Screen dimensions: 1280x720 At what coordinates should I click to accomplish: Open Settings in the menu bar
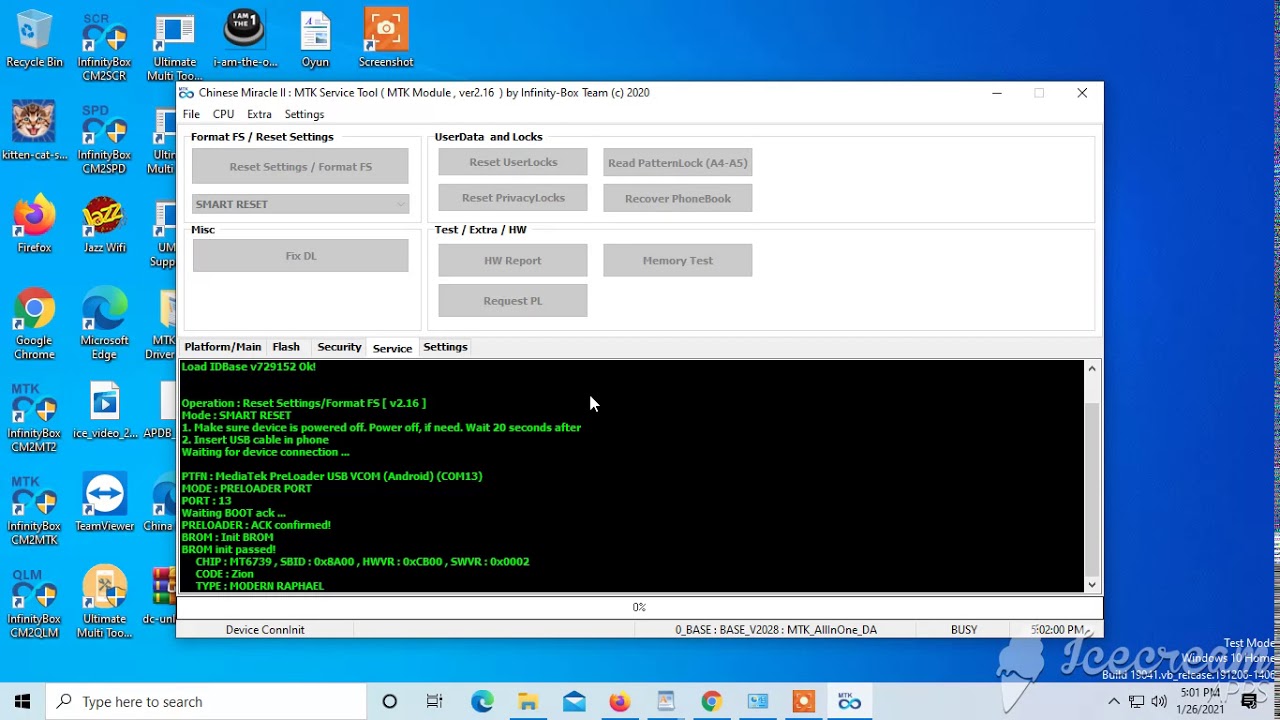(304, 114)
